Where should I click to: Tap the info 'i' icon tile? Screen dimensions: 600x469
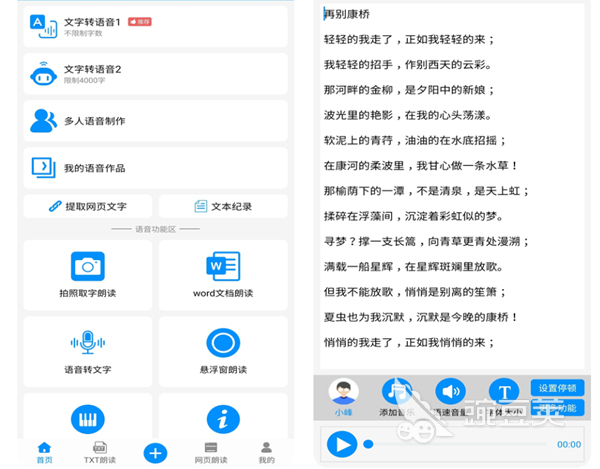(223, 419)
